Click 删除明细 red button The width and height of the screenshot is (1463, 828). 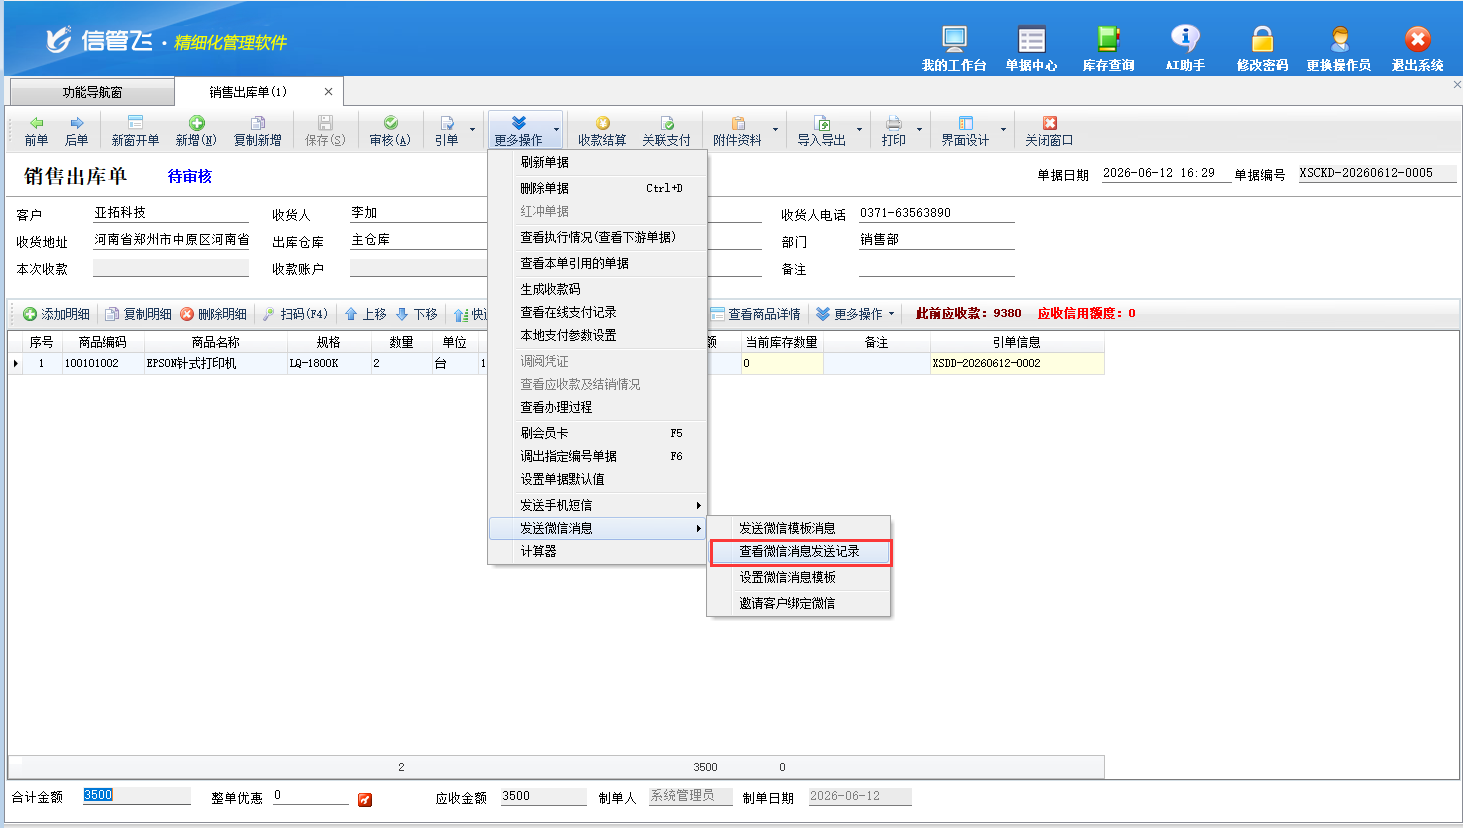tap(214, 314)
